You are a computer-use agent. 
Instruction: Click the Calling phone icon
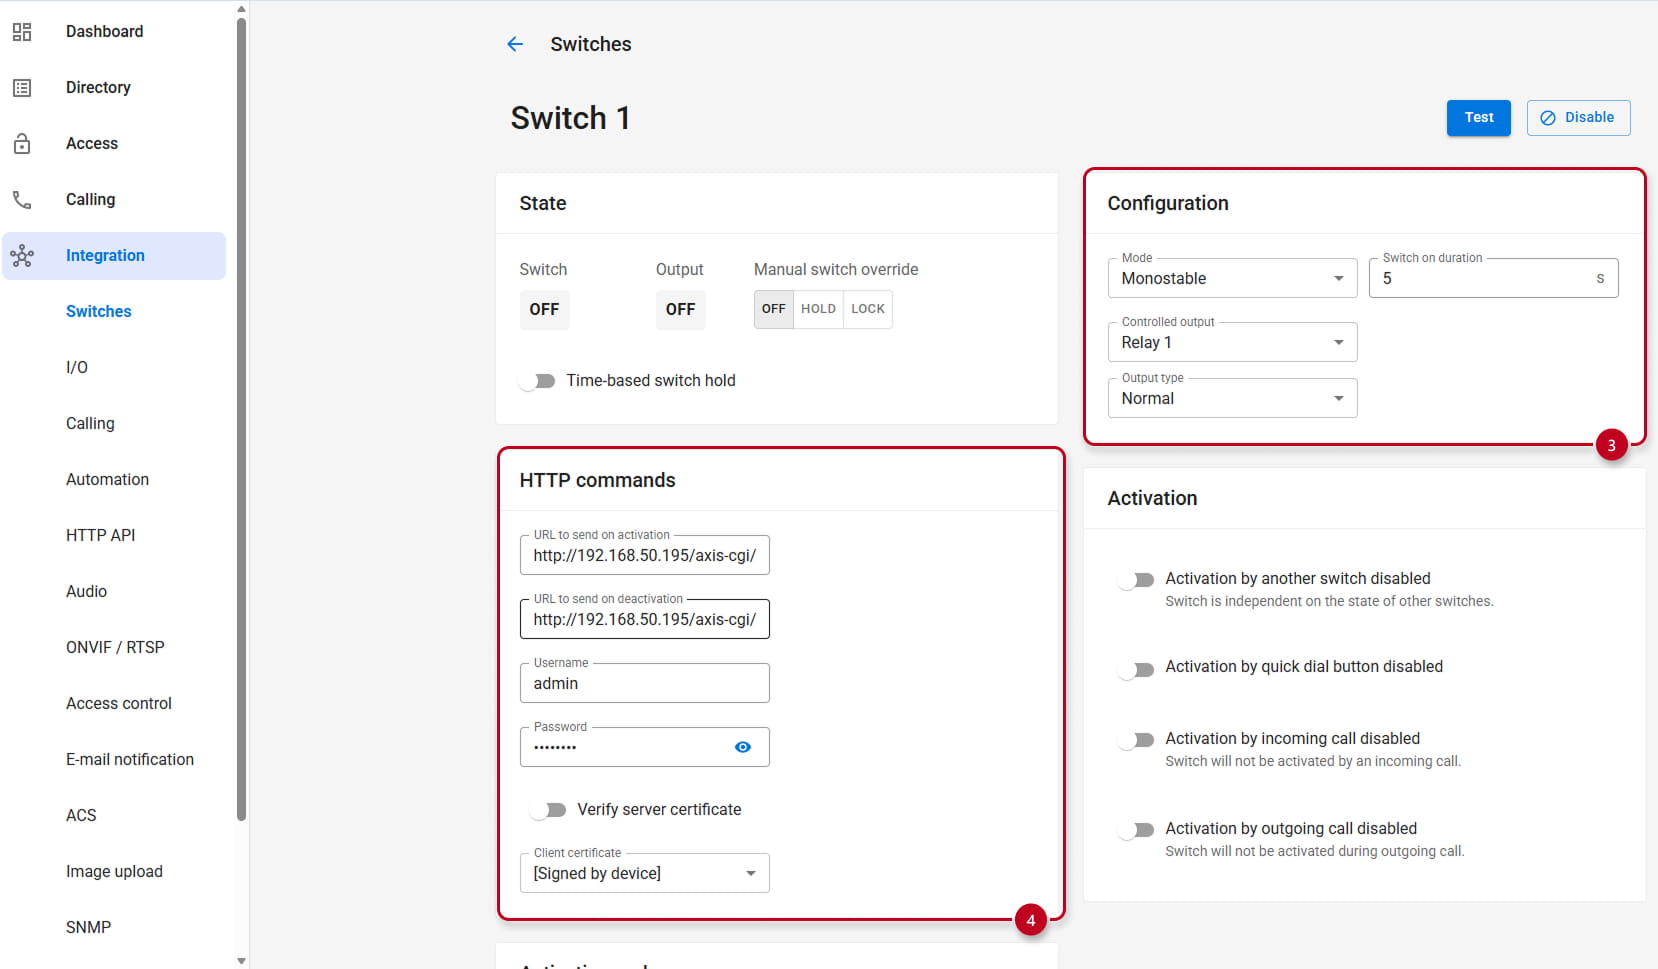[x=22, y=200]
